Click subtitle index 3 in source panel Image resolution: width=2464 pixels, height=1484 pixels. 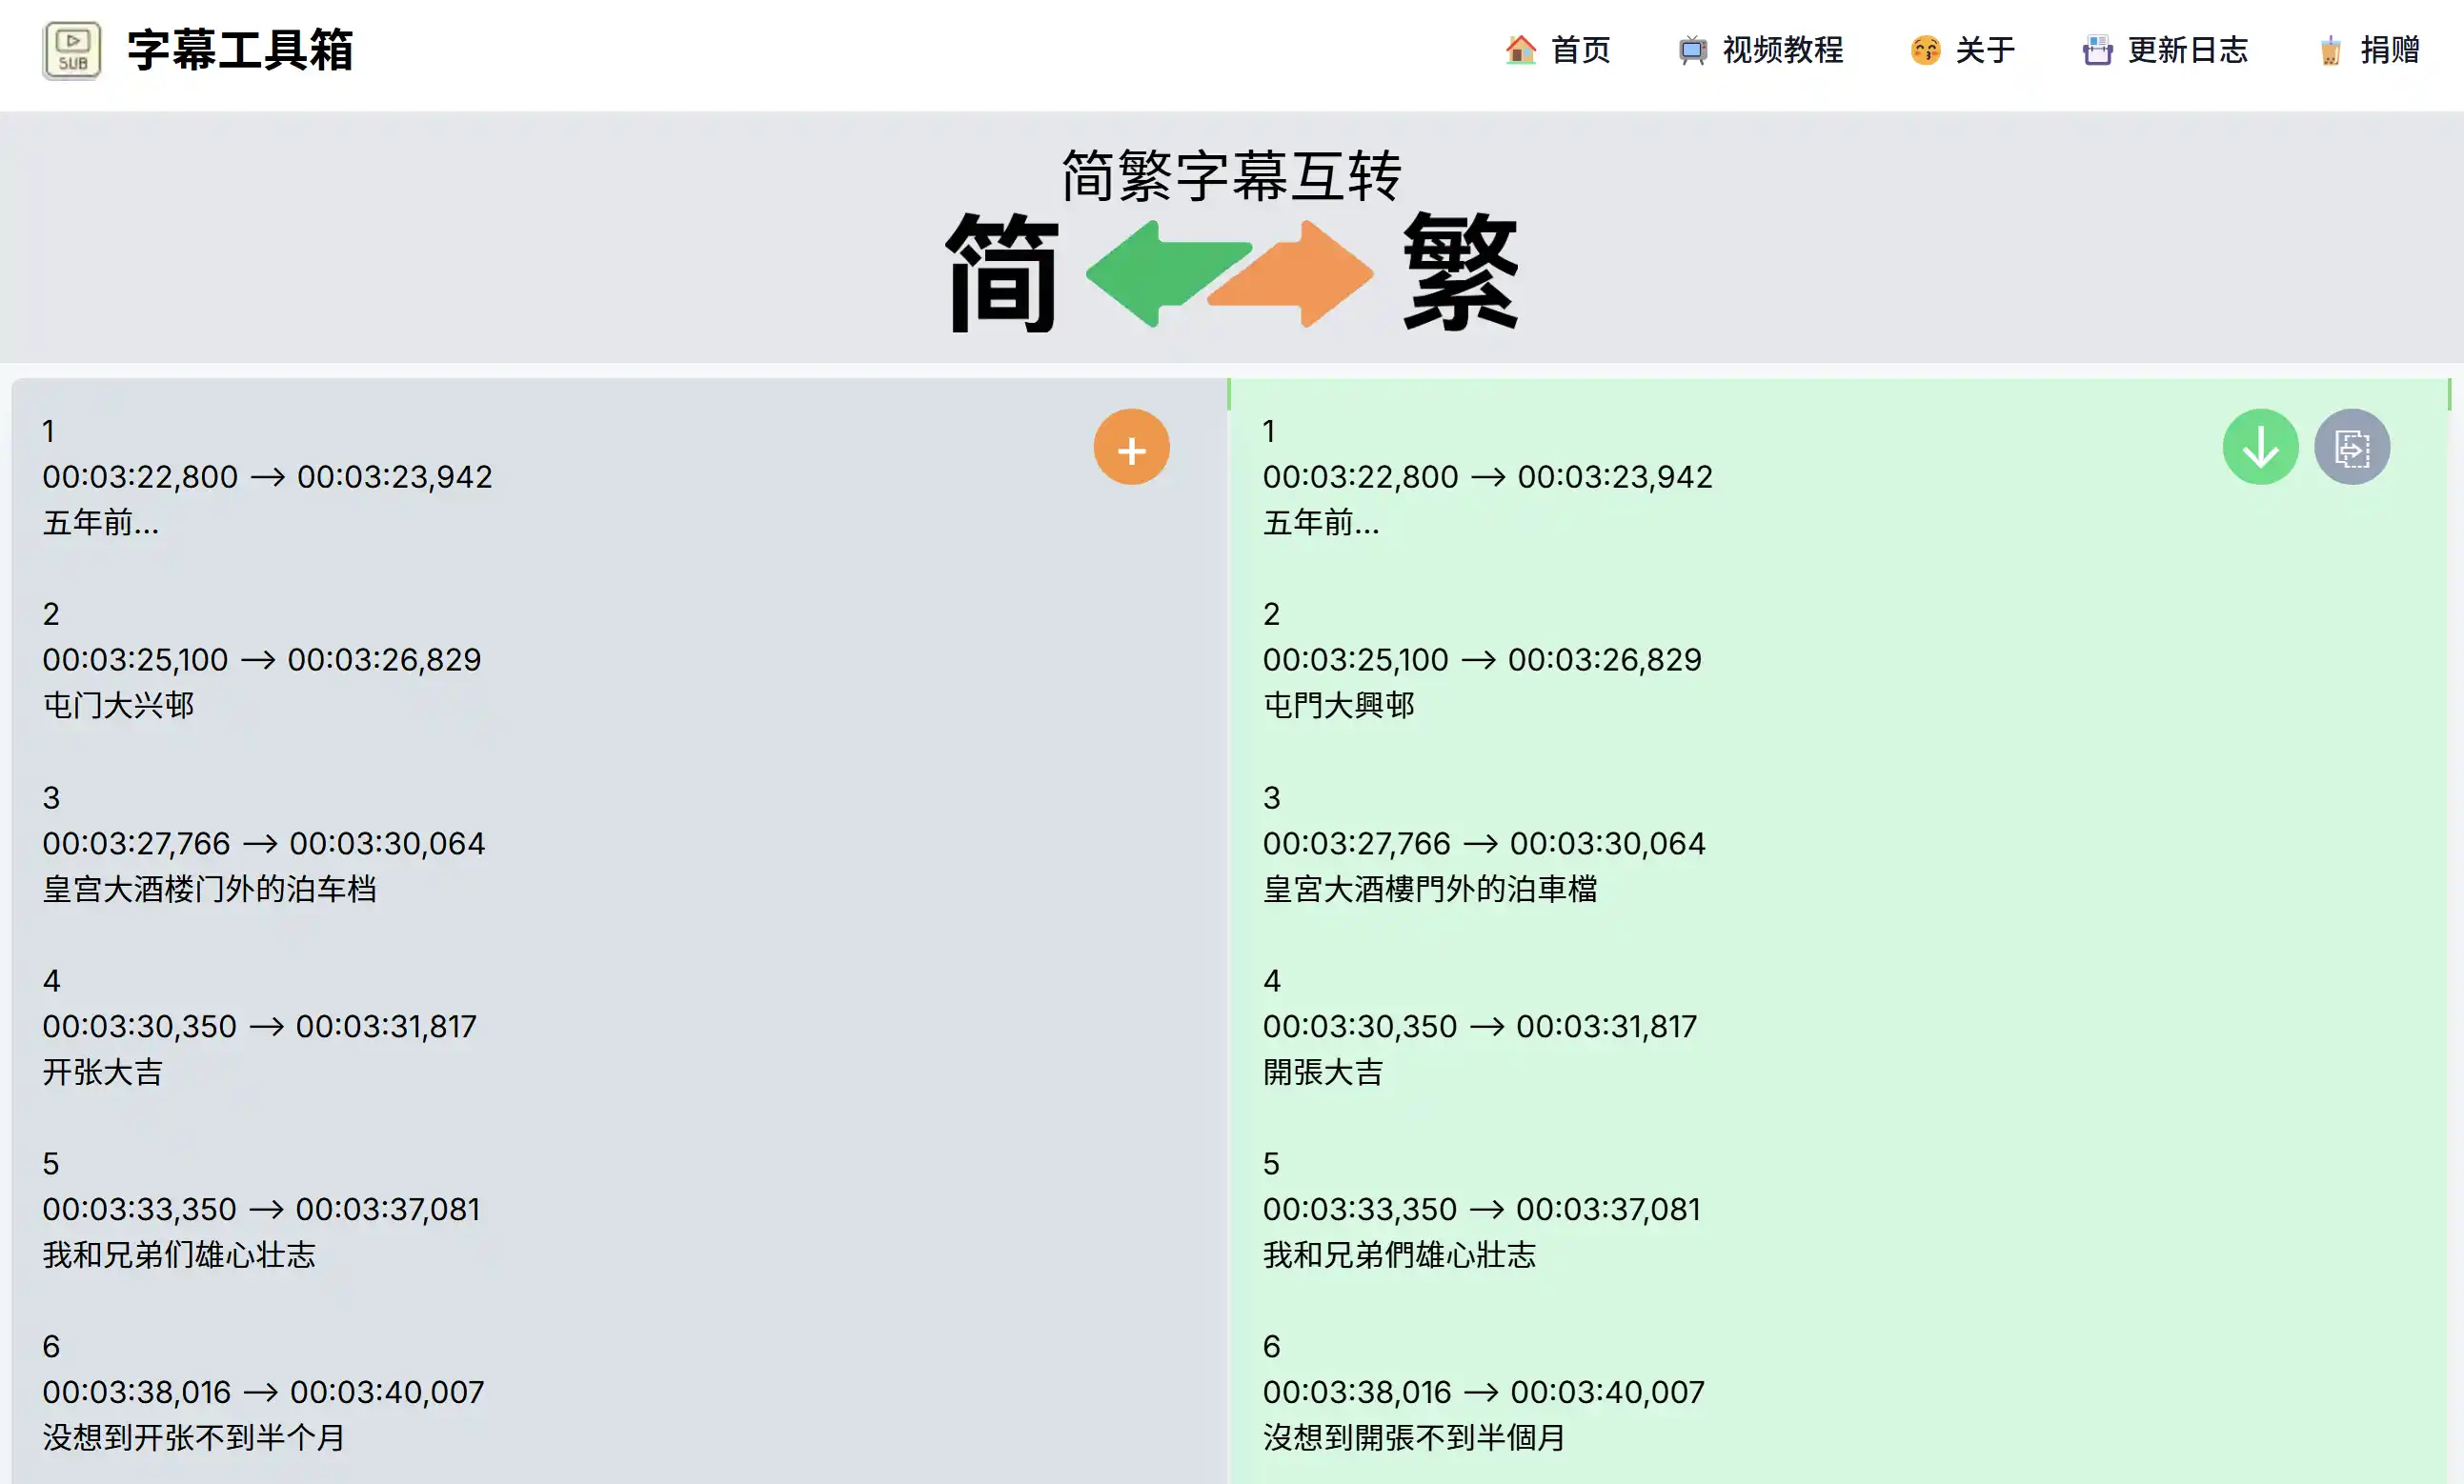coord(51,798)
